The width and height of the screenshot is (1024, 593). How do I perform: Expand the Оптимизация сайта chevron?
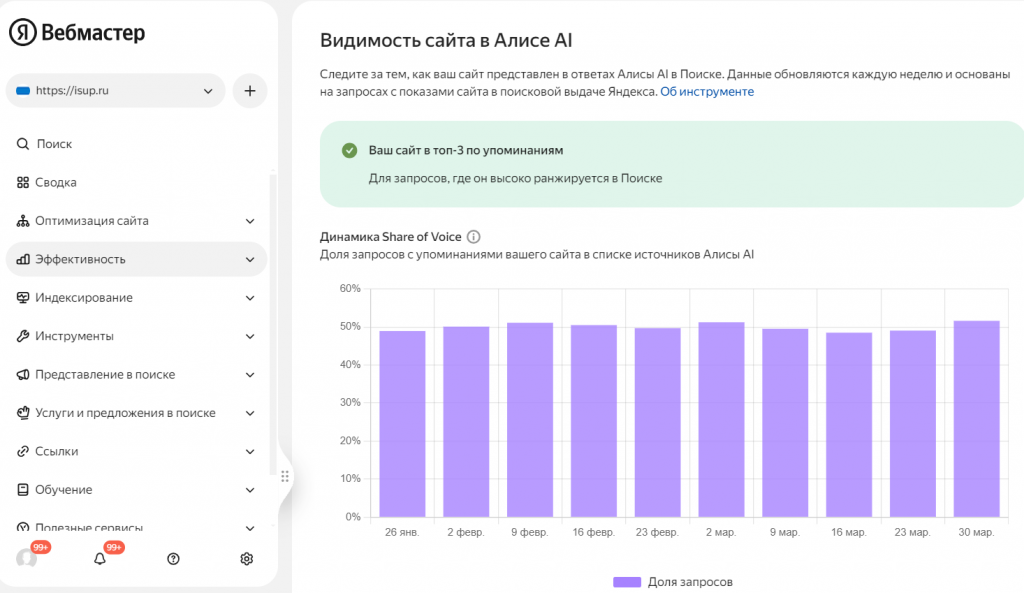(250, 221)
